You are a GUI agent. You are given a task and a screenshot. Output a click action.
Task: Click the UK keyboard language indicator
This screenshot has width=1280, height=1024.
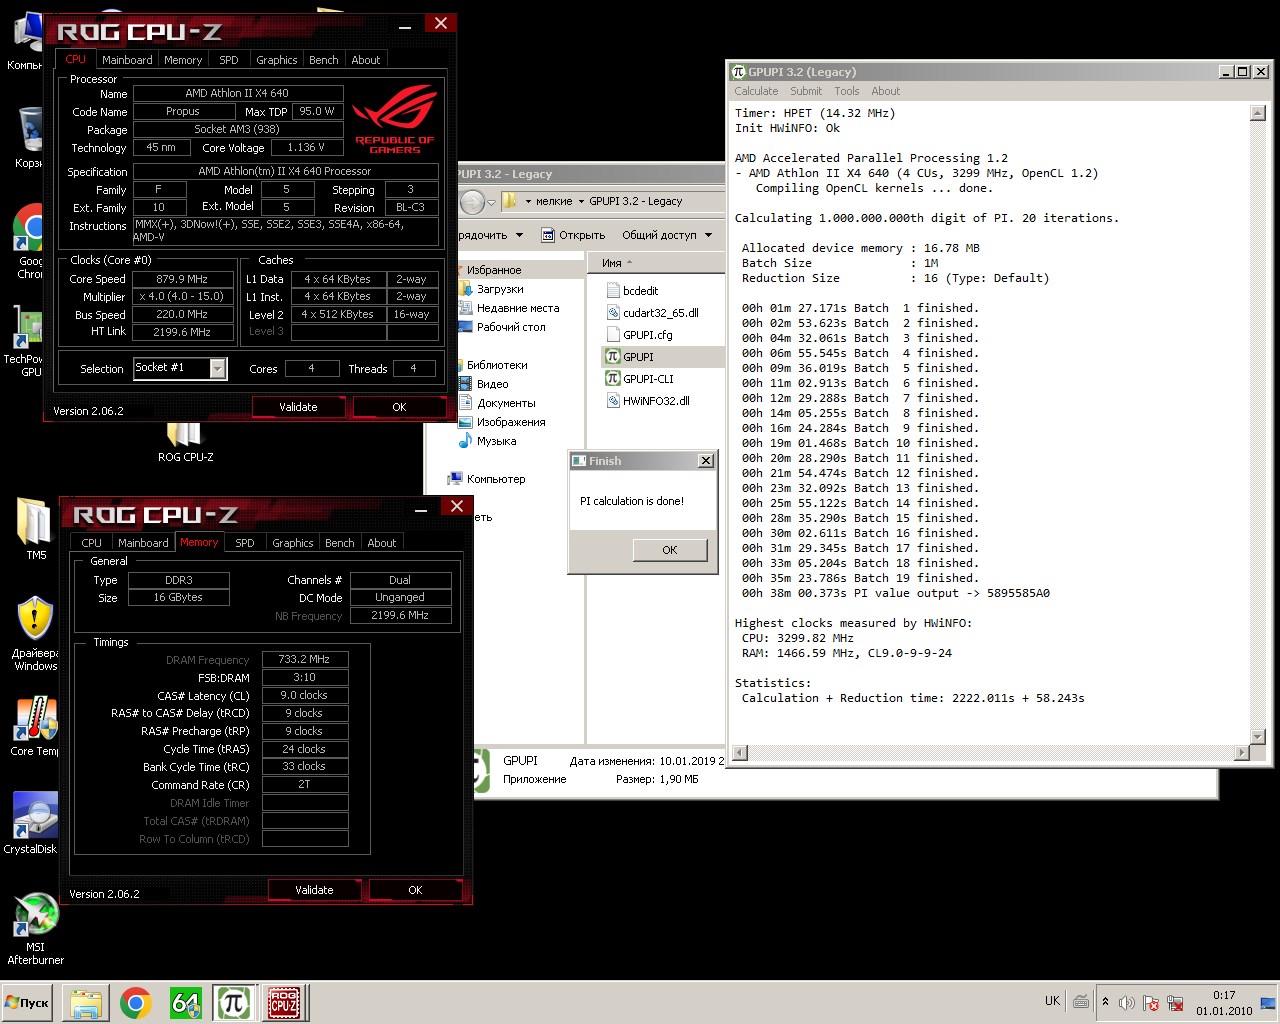tap(1052, 1001)
